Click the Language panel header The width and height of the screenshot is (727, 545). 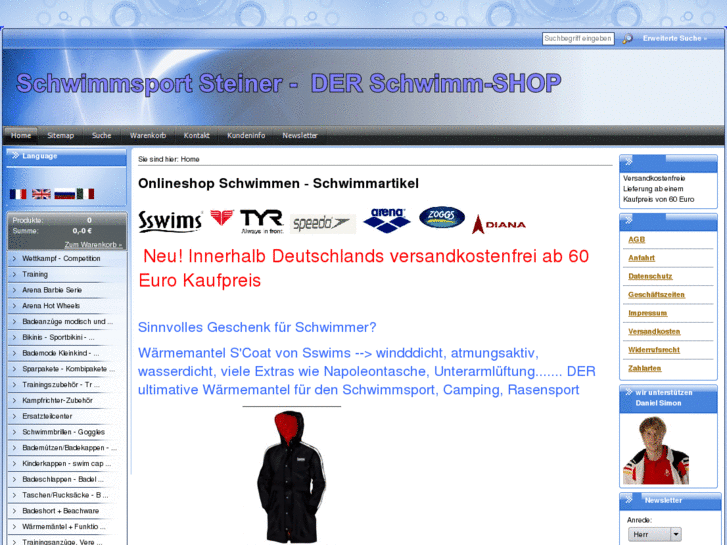point(66,156)
